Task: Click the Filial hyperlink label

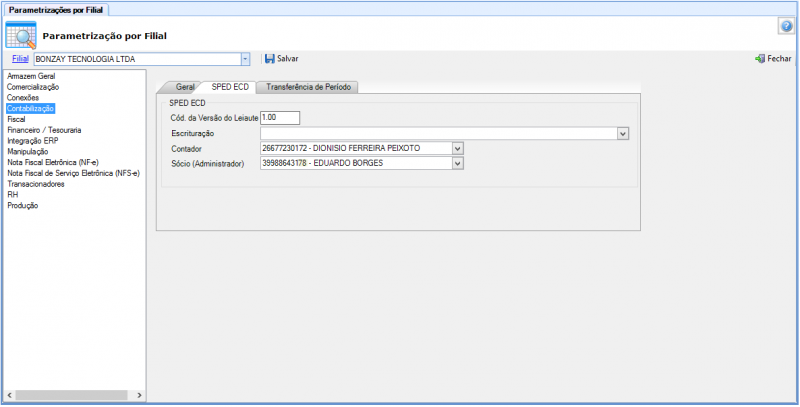Action: point(20,59)
